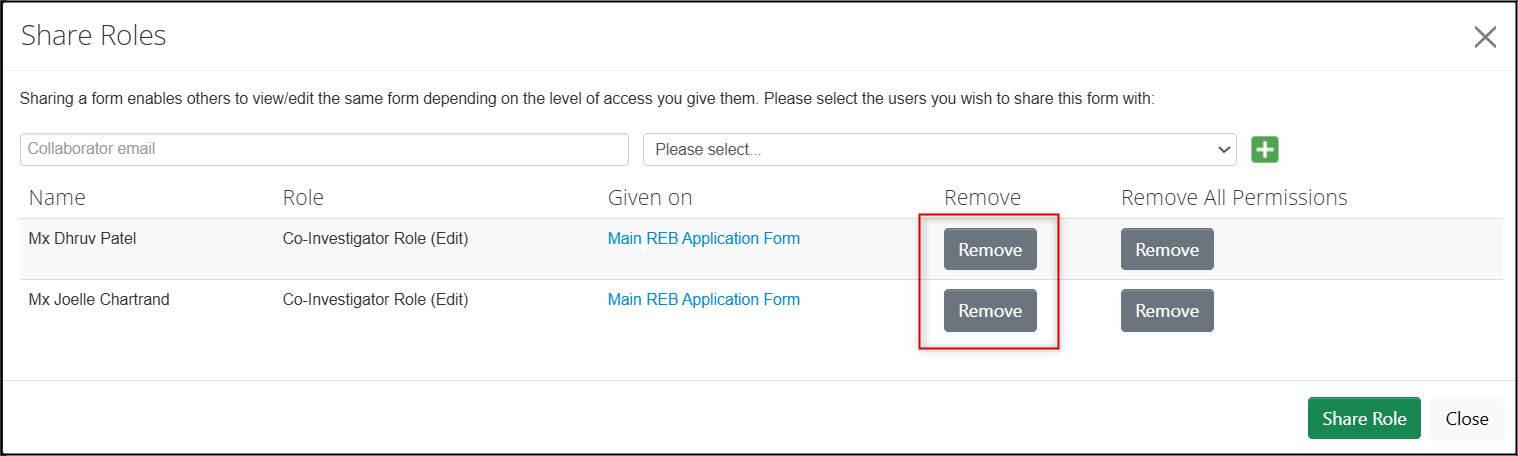
Task: Click the Role column header
Action: click(303, 198)
